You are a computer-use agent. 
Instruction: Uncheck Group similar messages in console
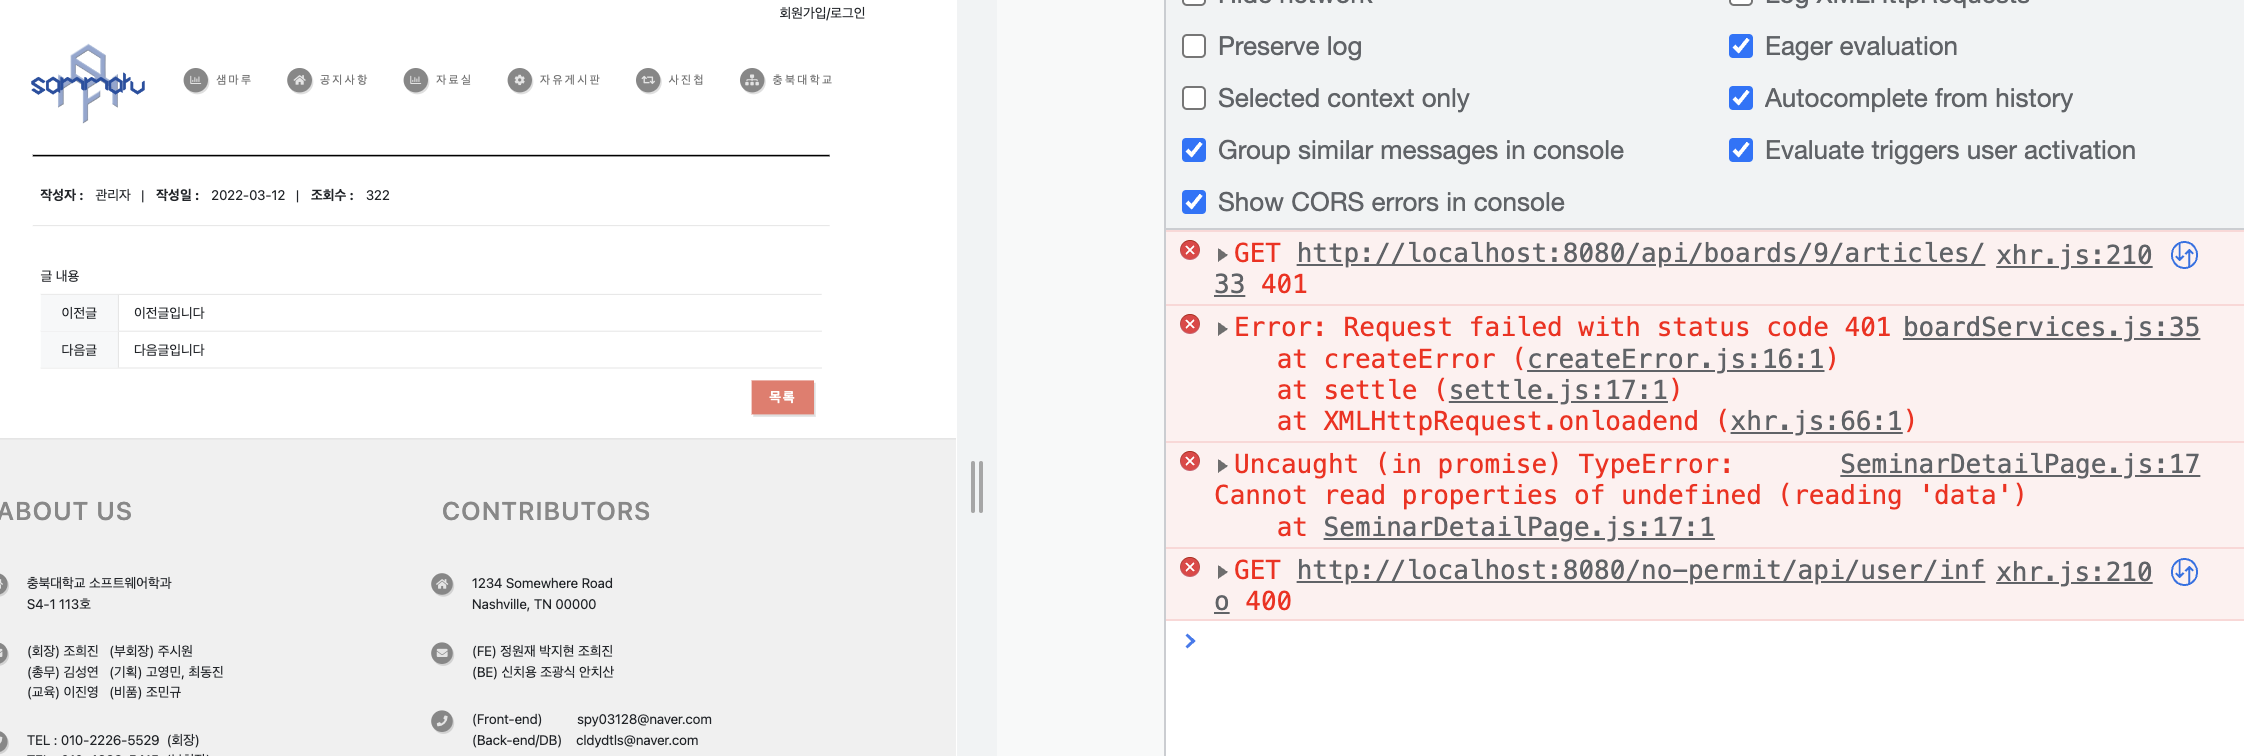click(x=1194, y=150)
